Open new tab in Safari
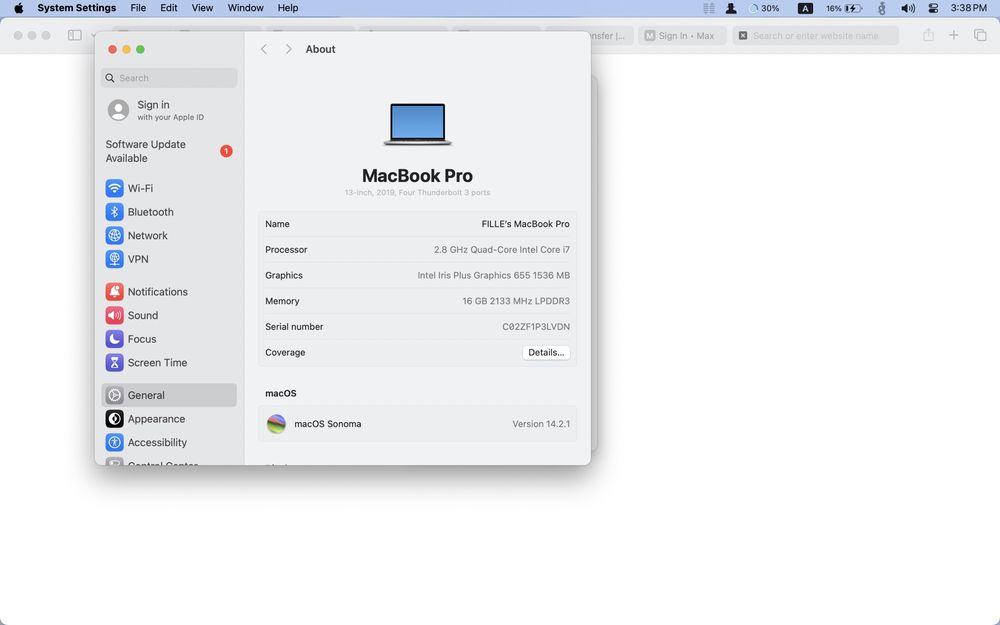The height and width of the screenshot is (625, 1000). coord(953,36)
